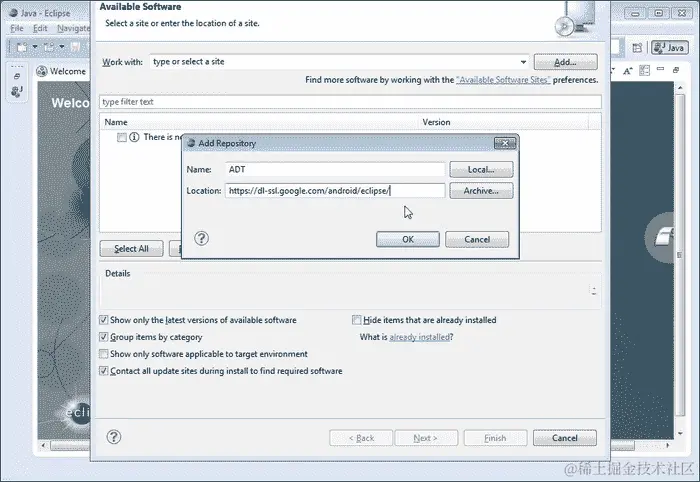Click the Restore view icon in left trim
This screenshot has height=482, width=700.
click(17, 76)
